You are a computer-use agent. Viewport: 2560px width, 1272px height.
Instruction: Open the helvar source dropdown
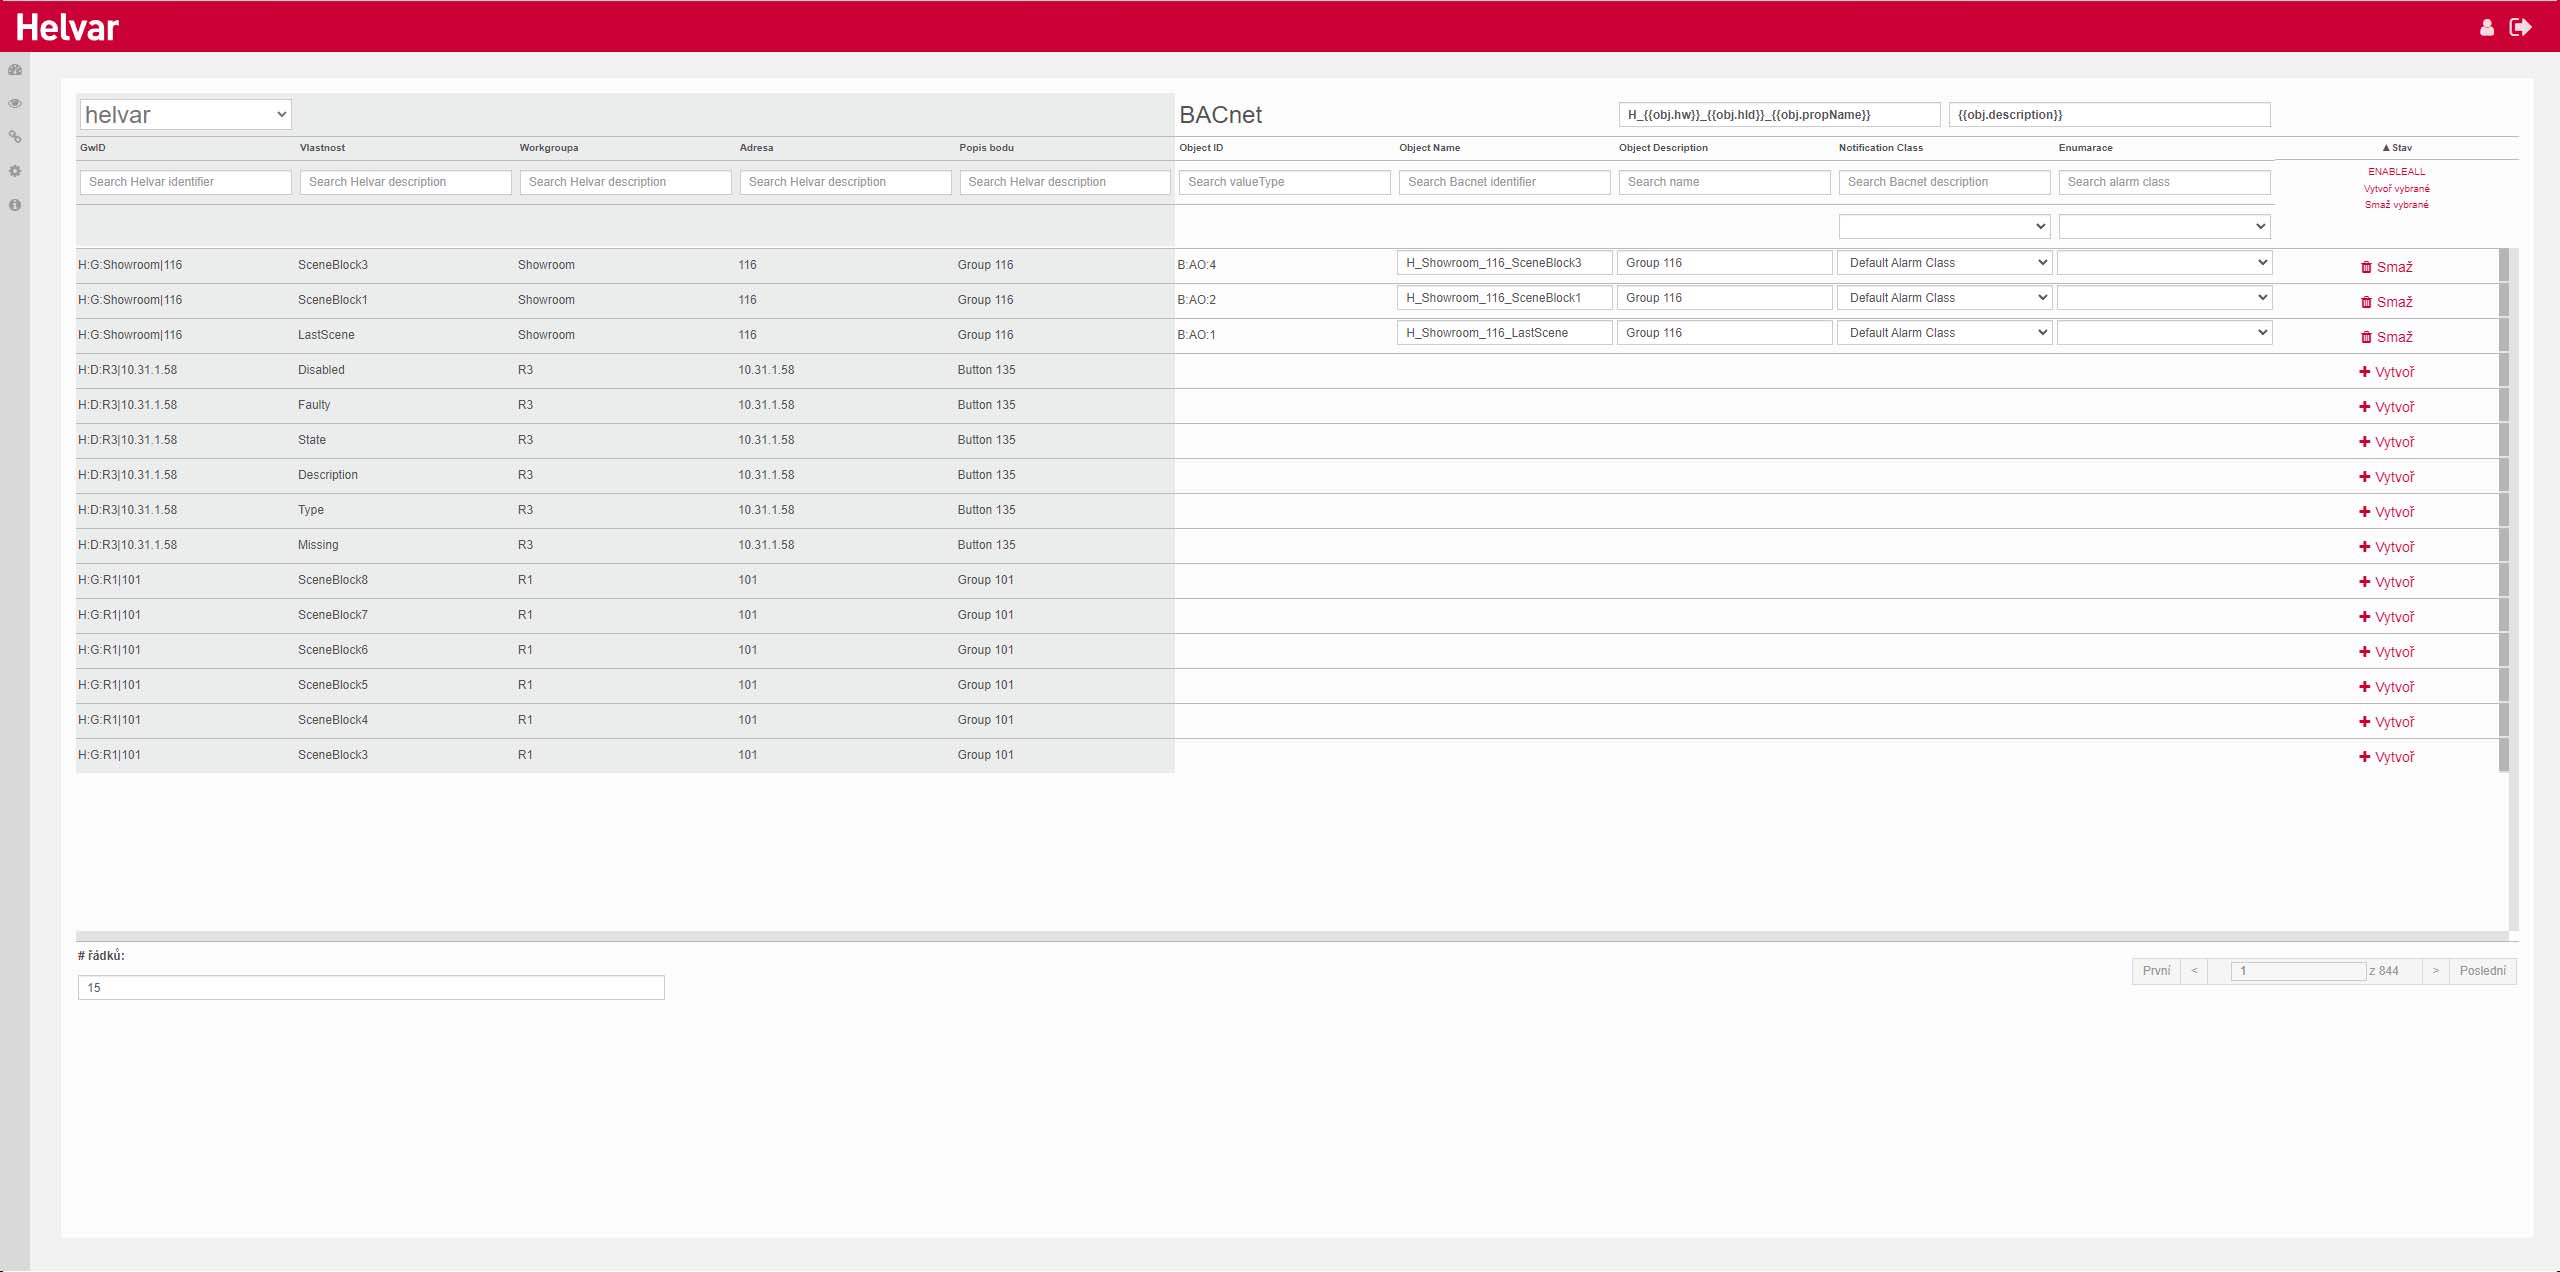pos(185,114)
